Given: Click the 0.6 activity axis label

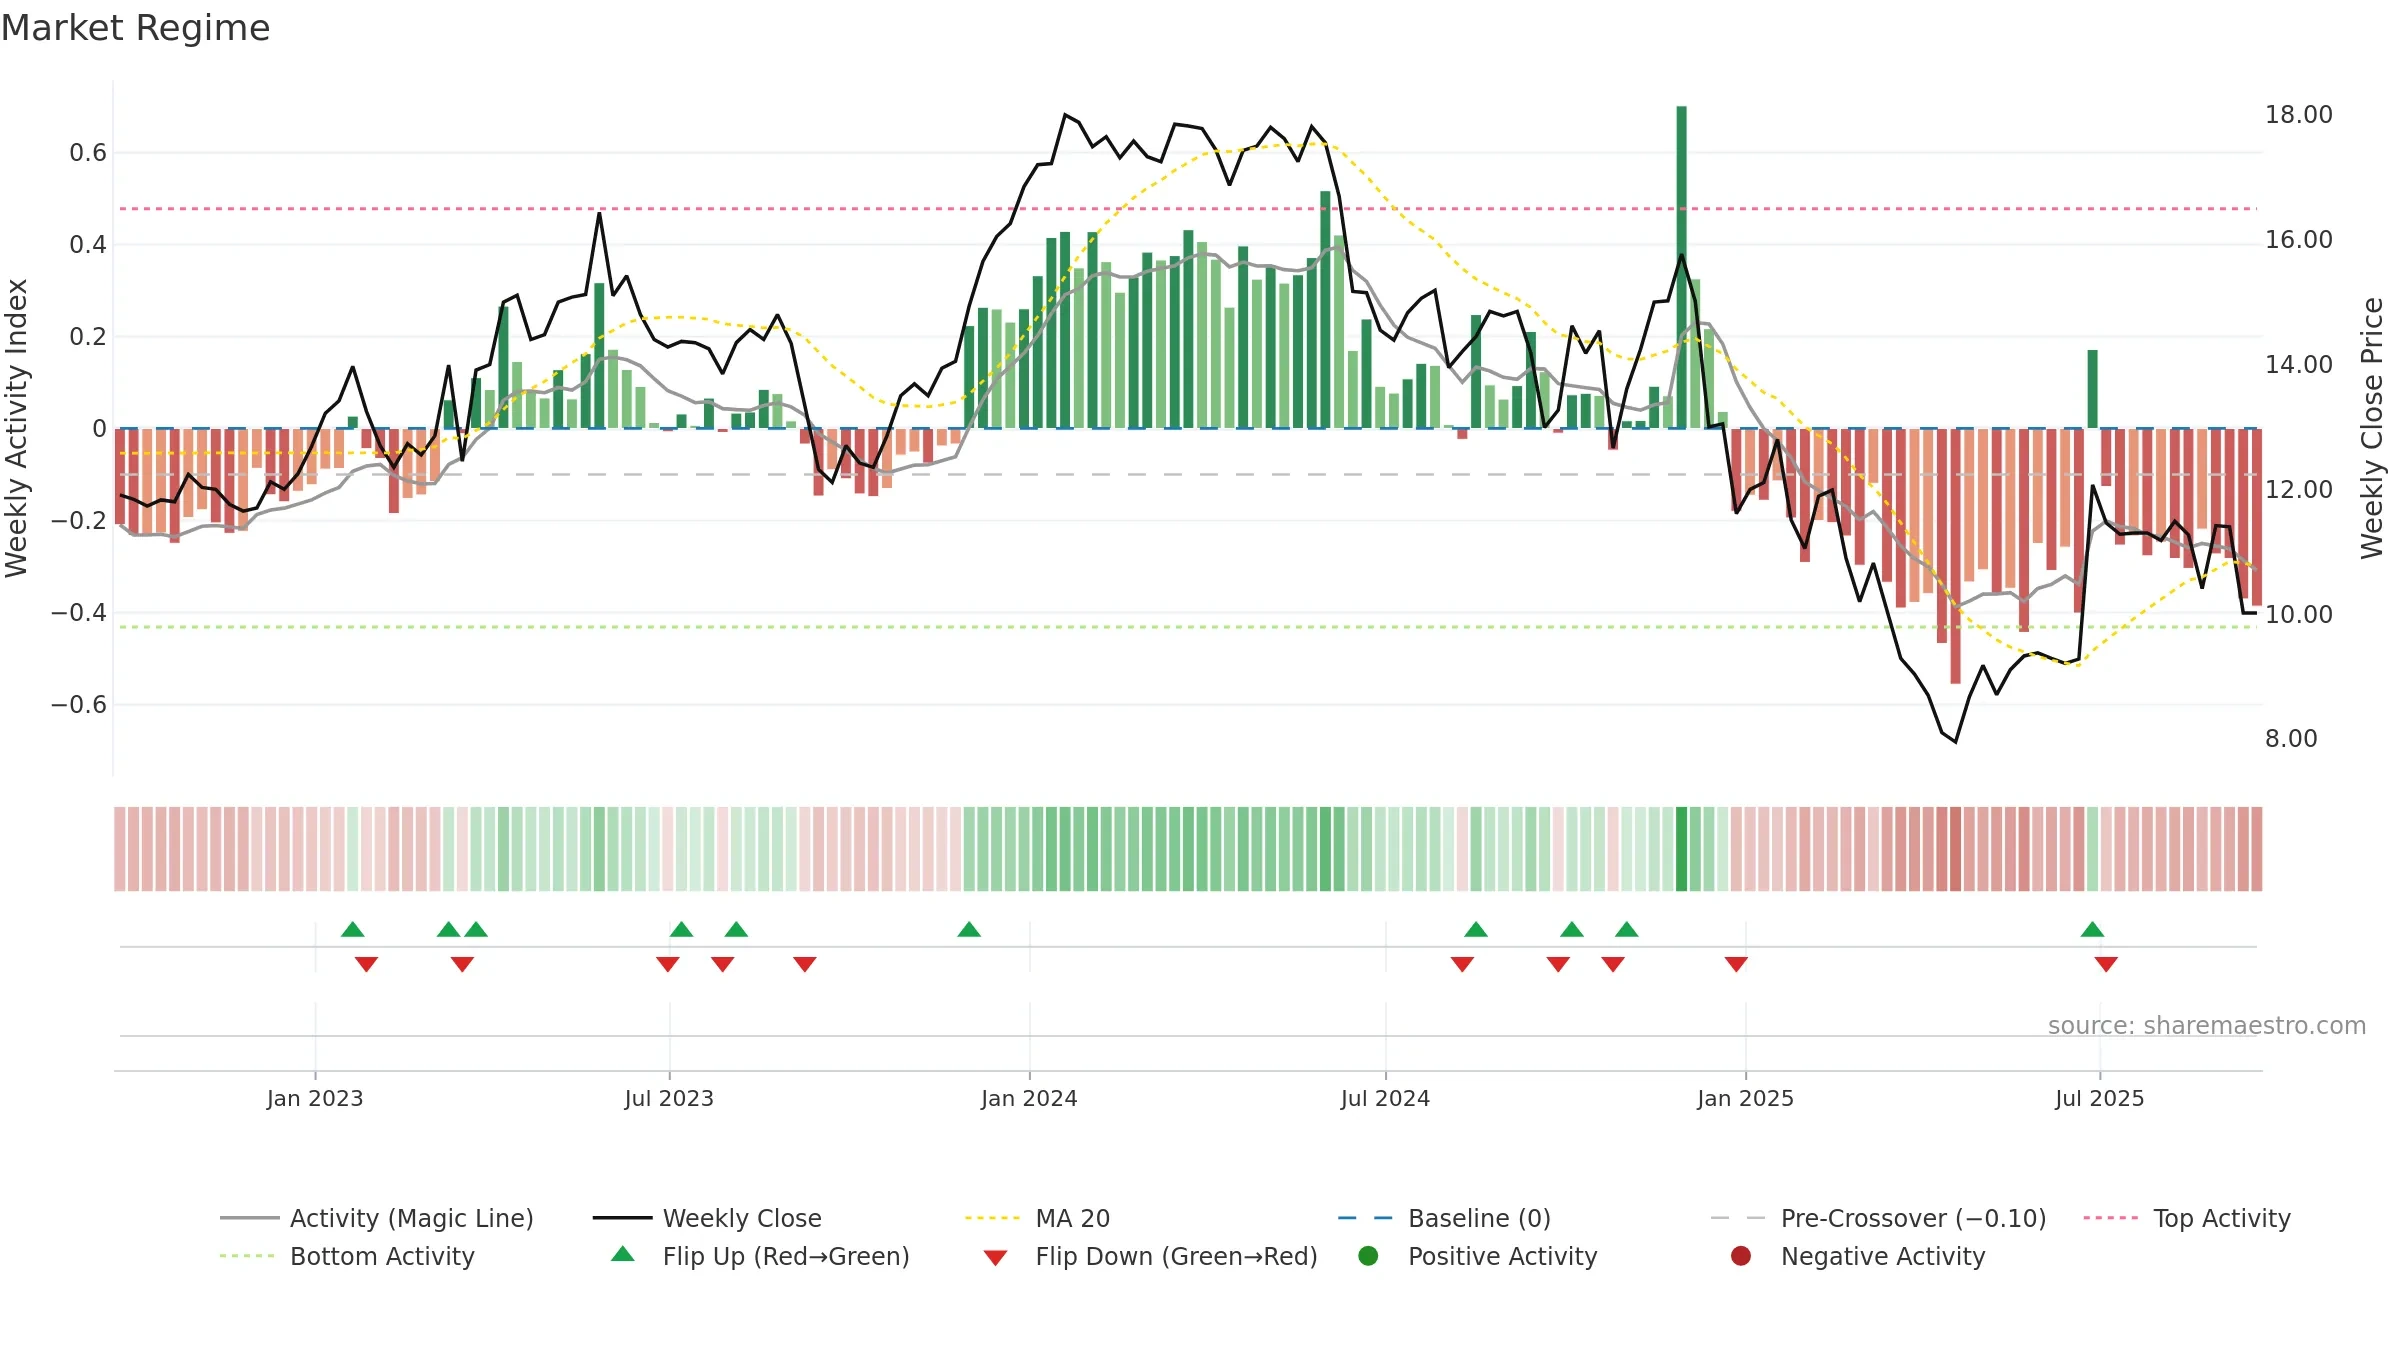Looking at the screenshot, I should coord(87,153).
